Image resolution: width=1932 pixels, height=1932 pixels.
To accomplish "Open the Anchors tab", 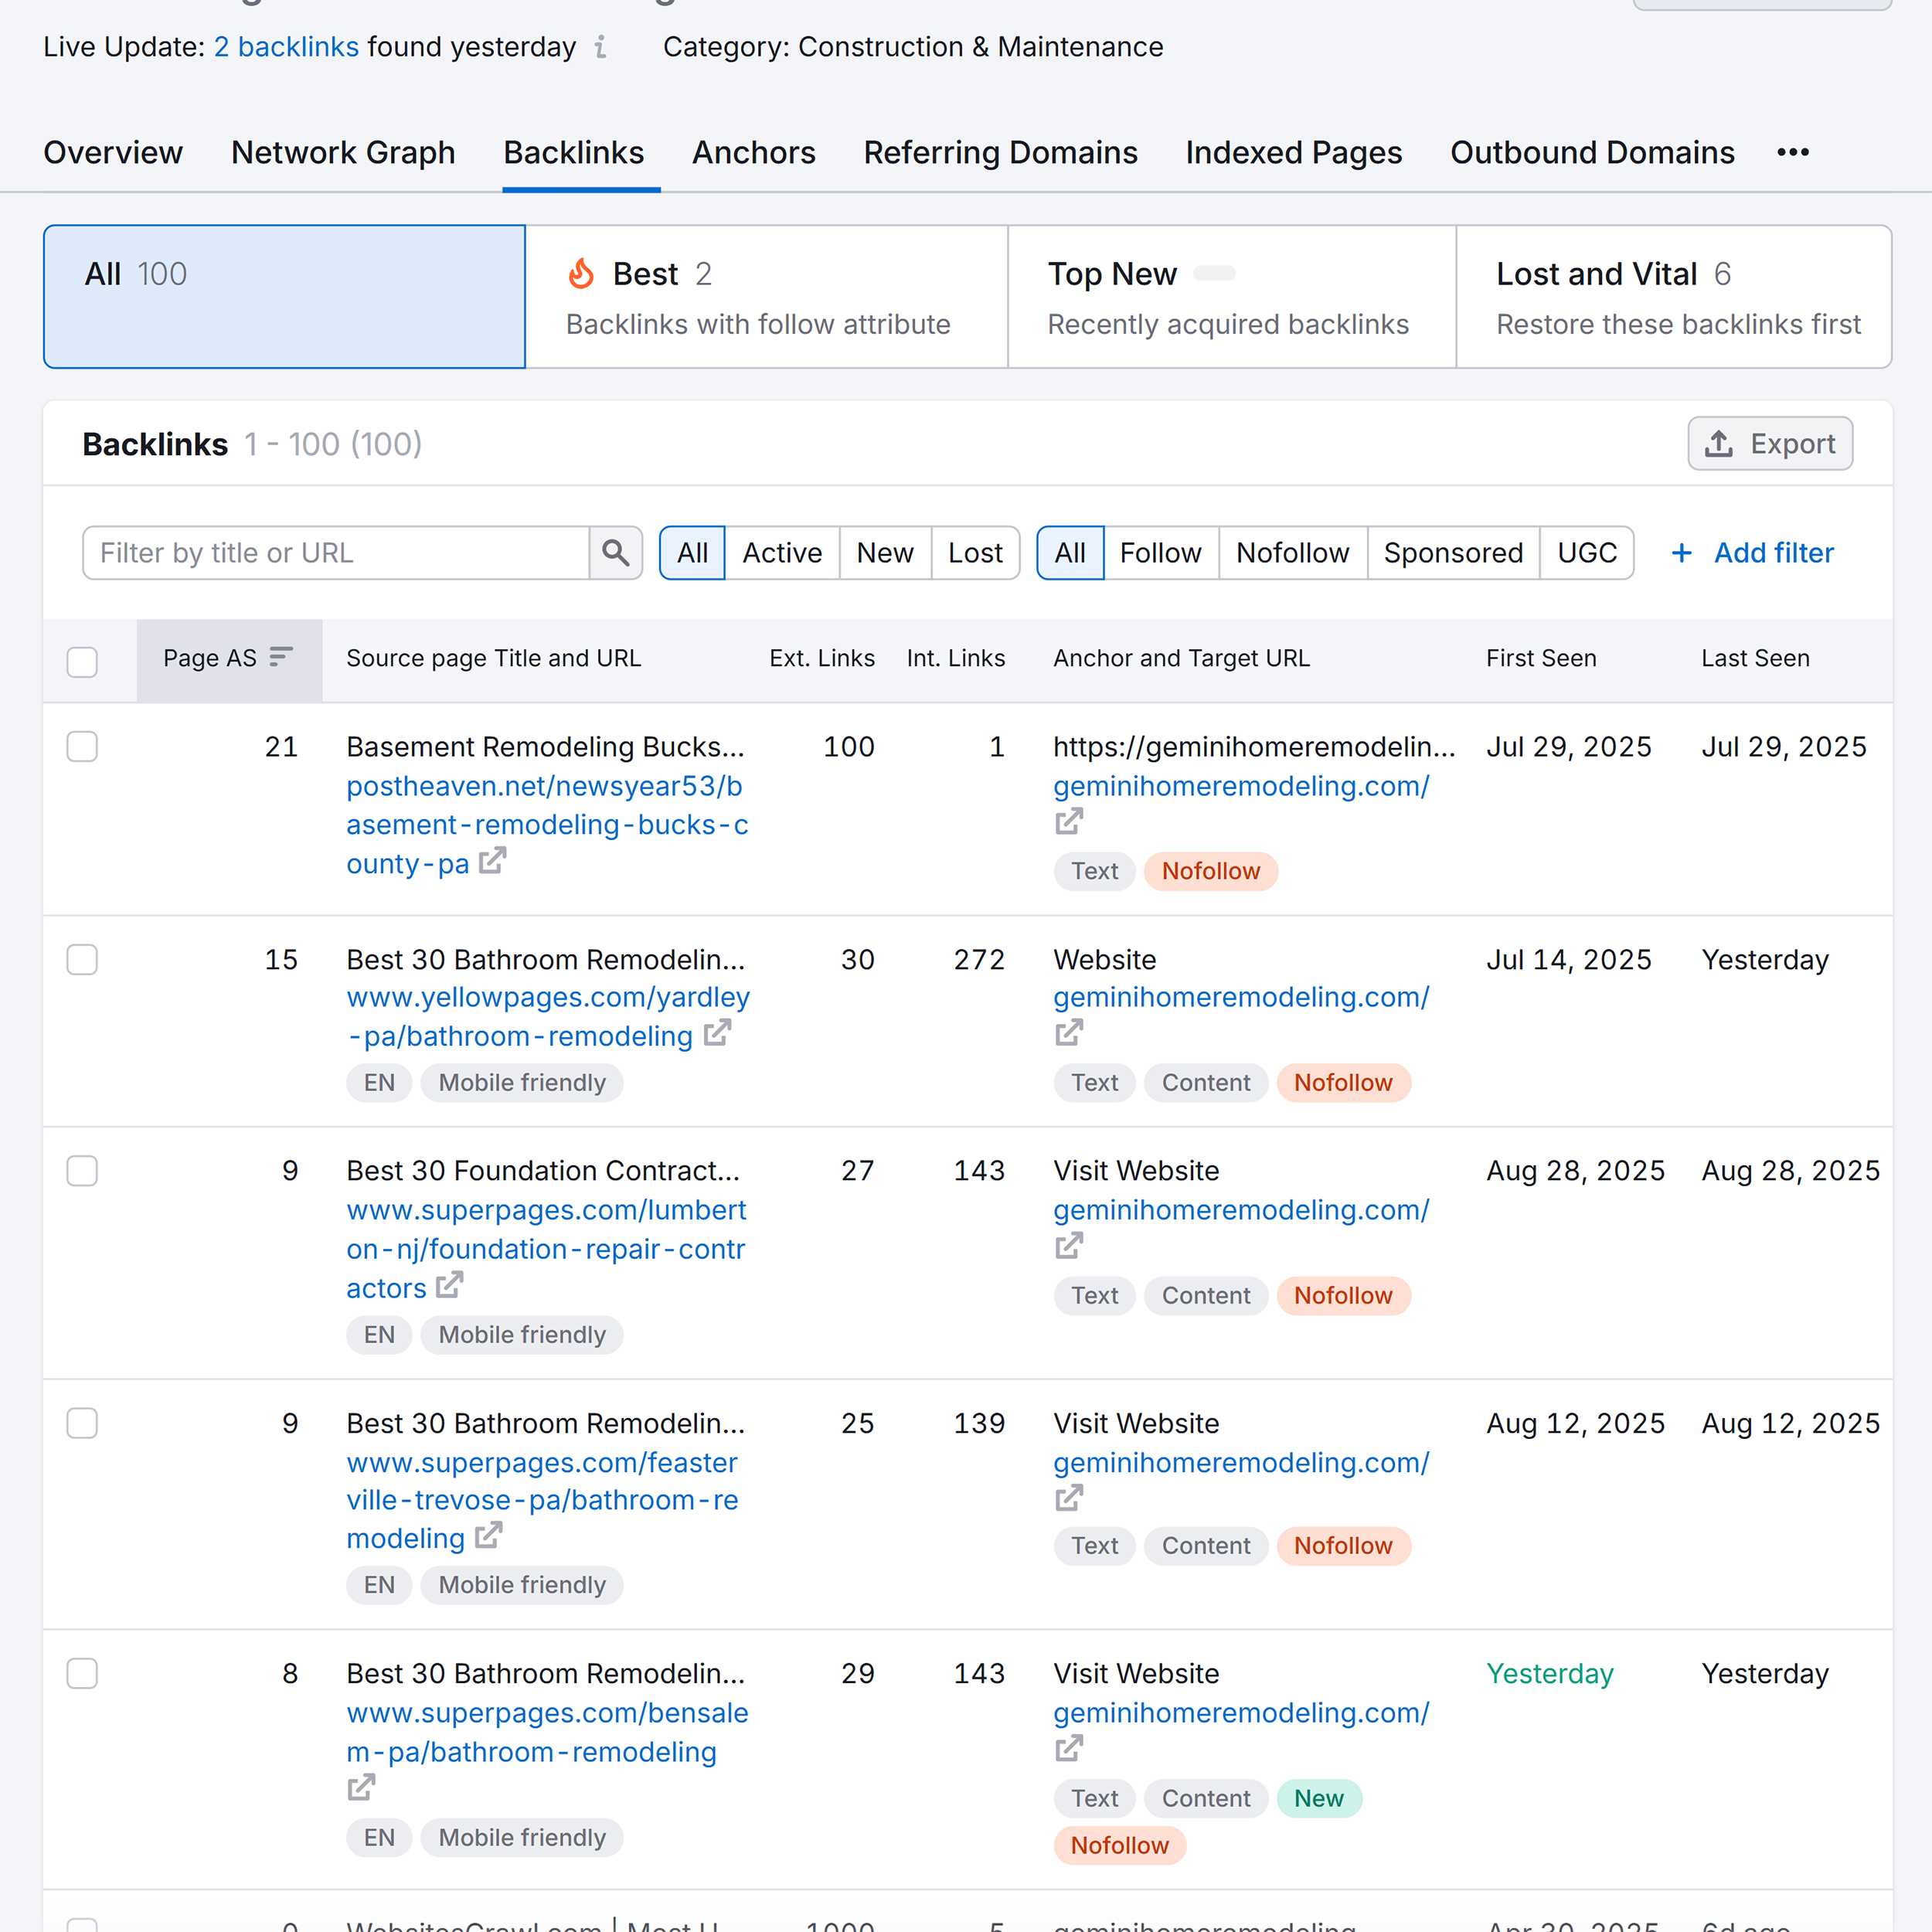I will coord(753,153).
